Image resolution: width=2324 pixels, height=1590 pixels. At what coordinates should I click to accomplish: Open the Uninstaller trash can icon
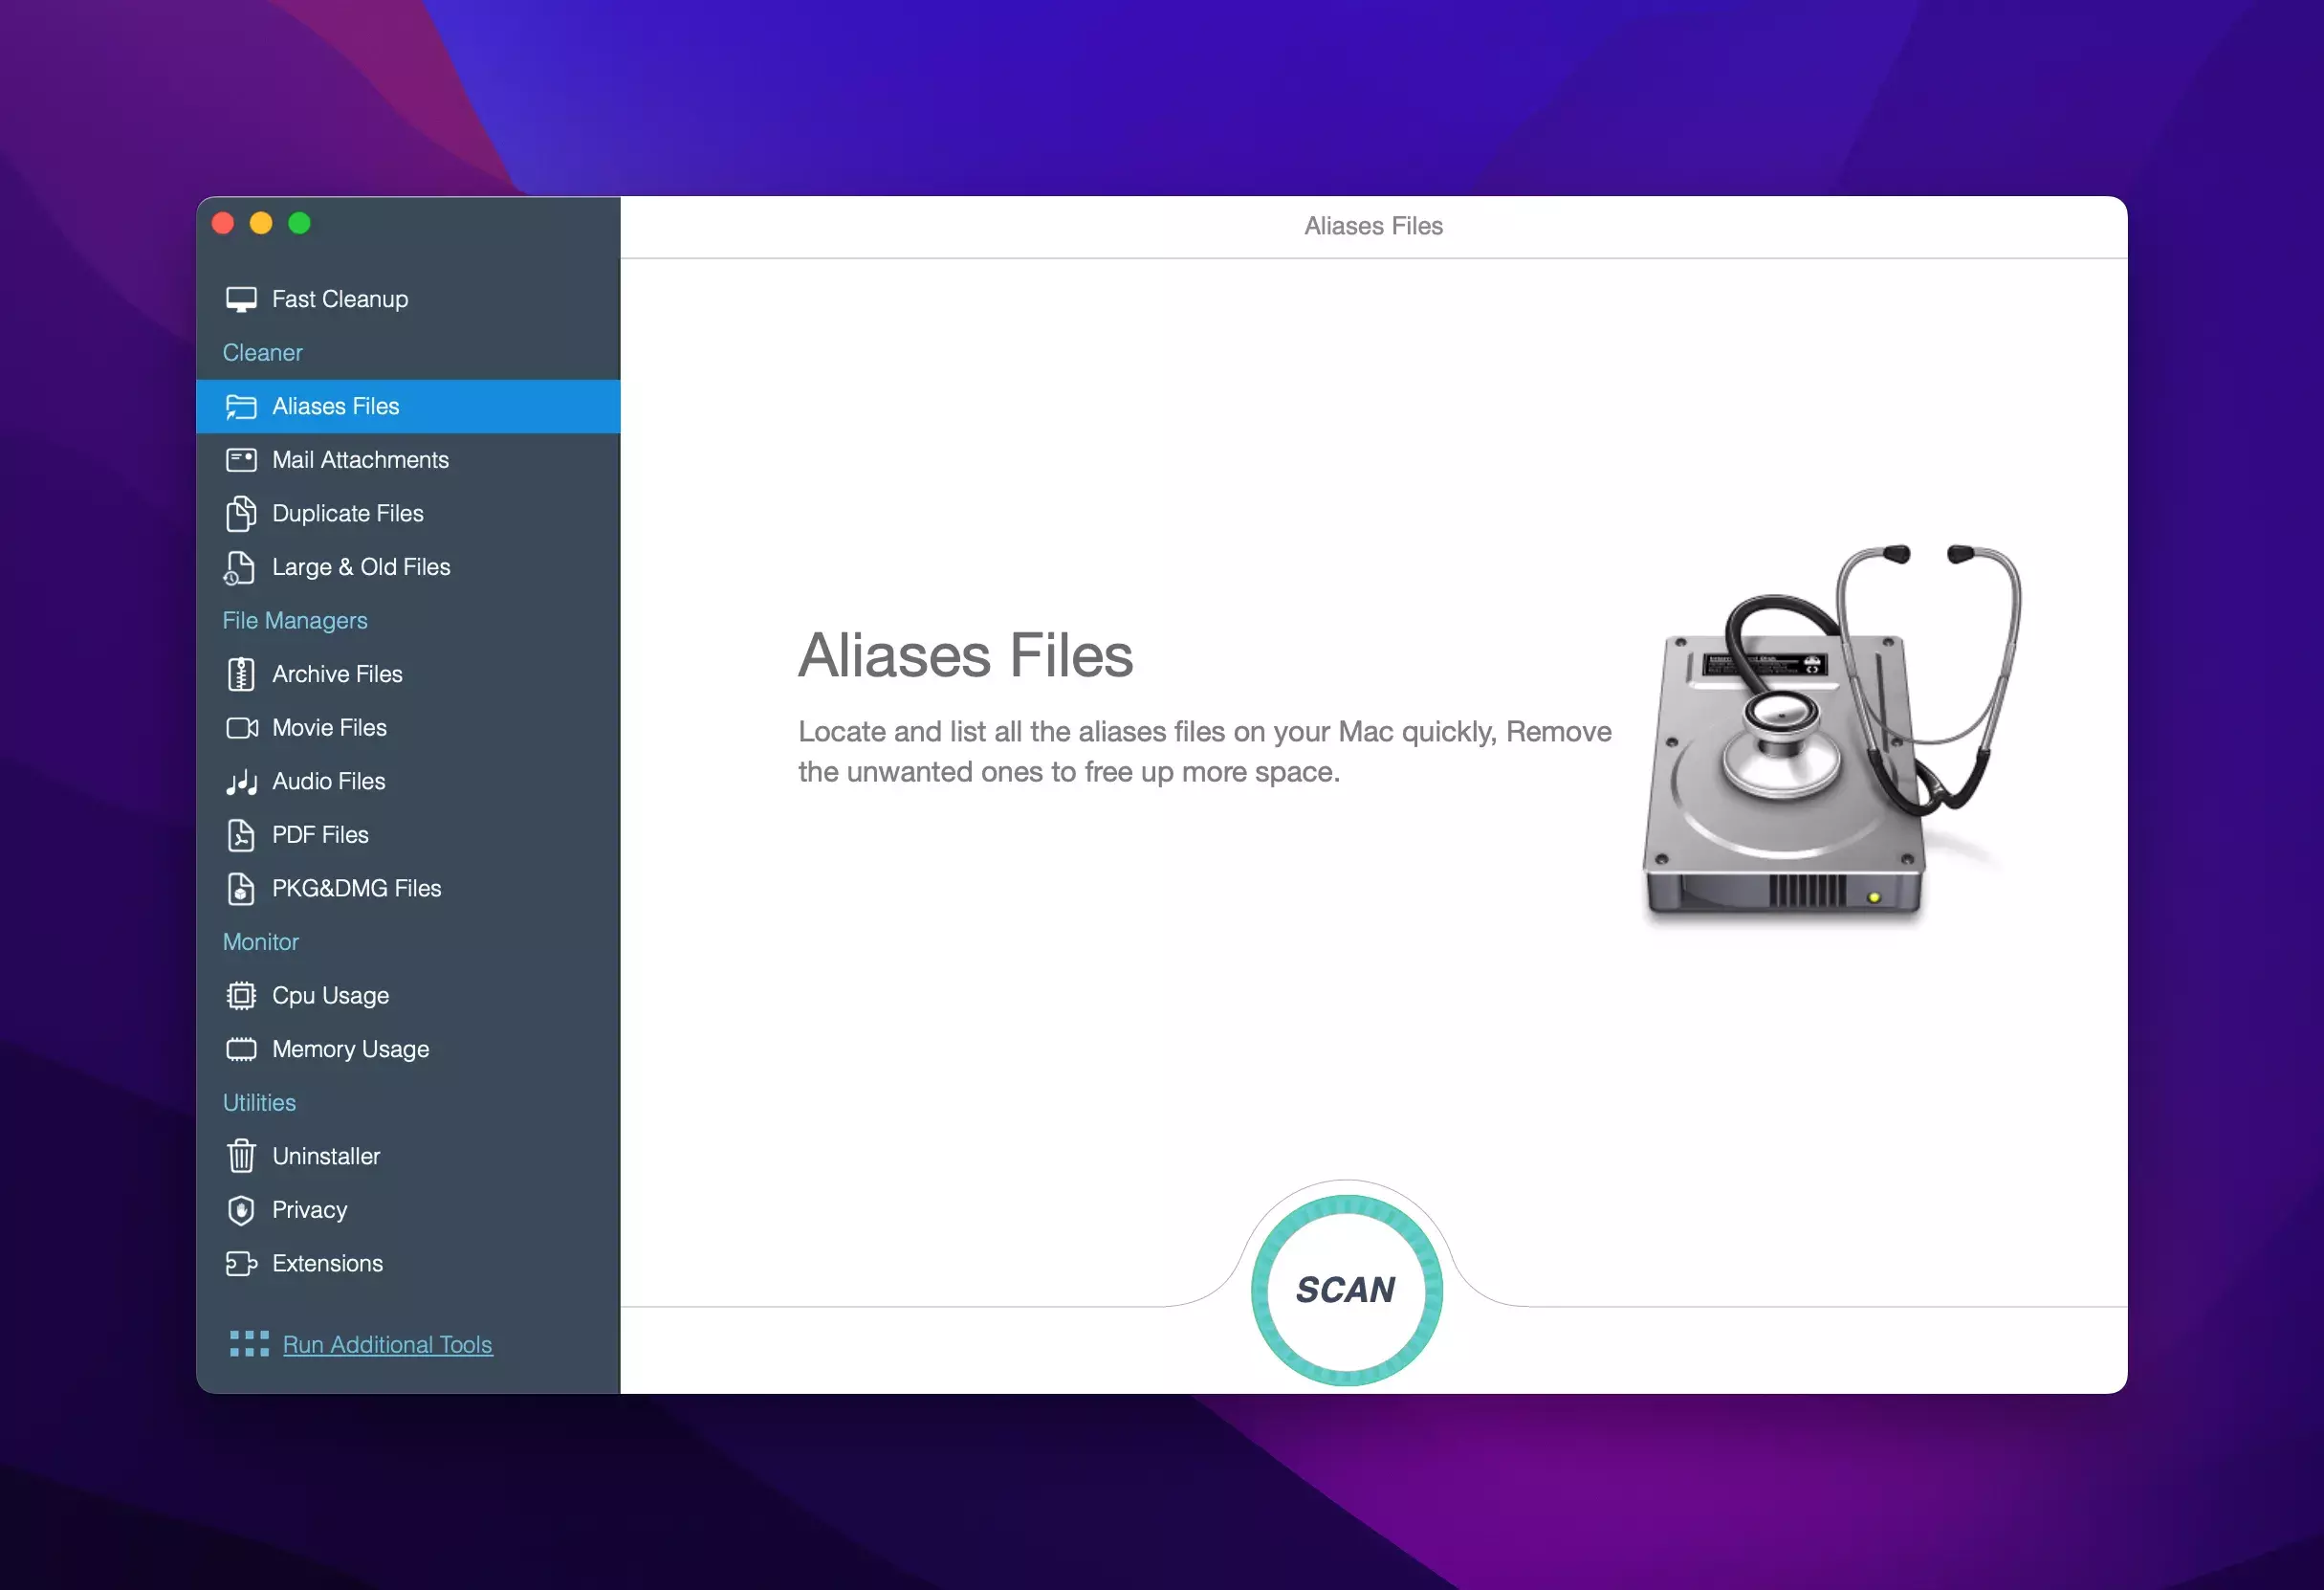coord(241,1156)
